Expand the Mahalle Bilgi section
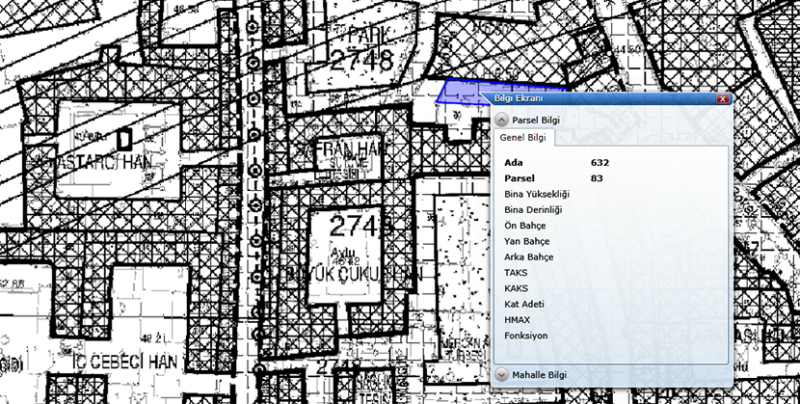Viewport: 800px width, 404px height. coord(502,374)
